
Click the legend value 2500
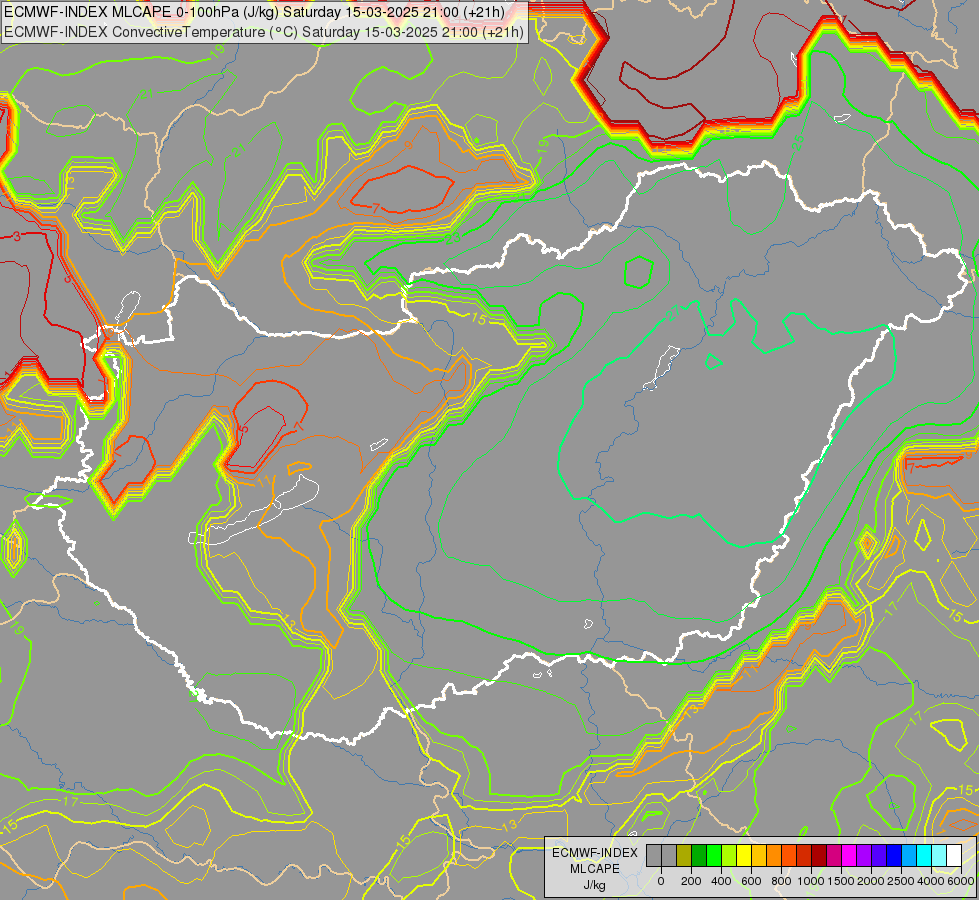coord(902,881)
